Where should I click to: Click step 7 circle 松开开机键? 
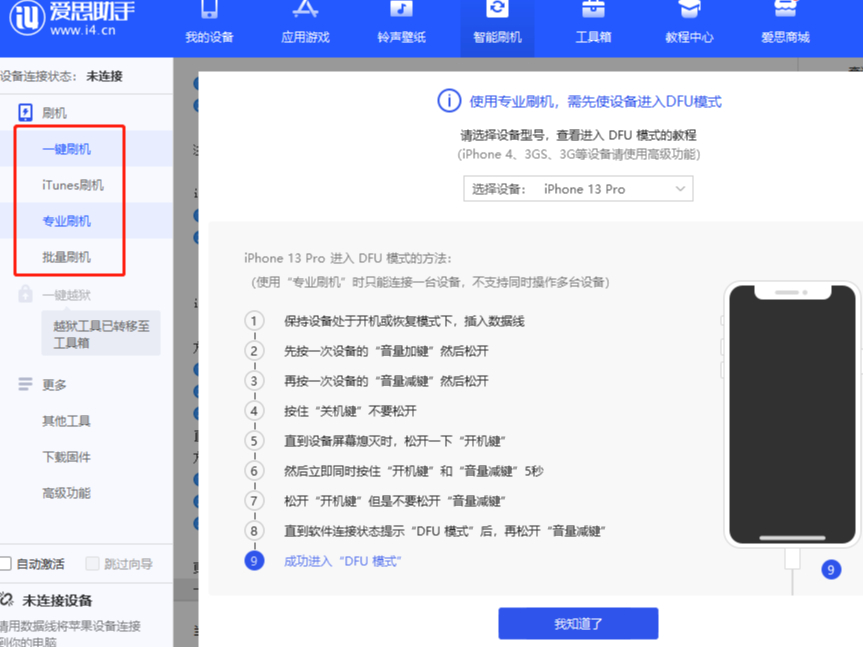click(x=254, y=501)
